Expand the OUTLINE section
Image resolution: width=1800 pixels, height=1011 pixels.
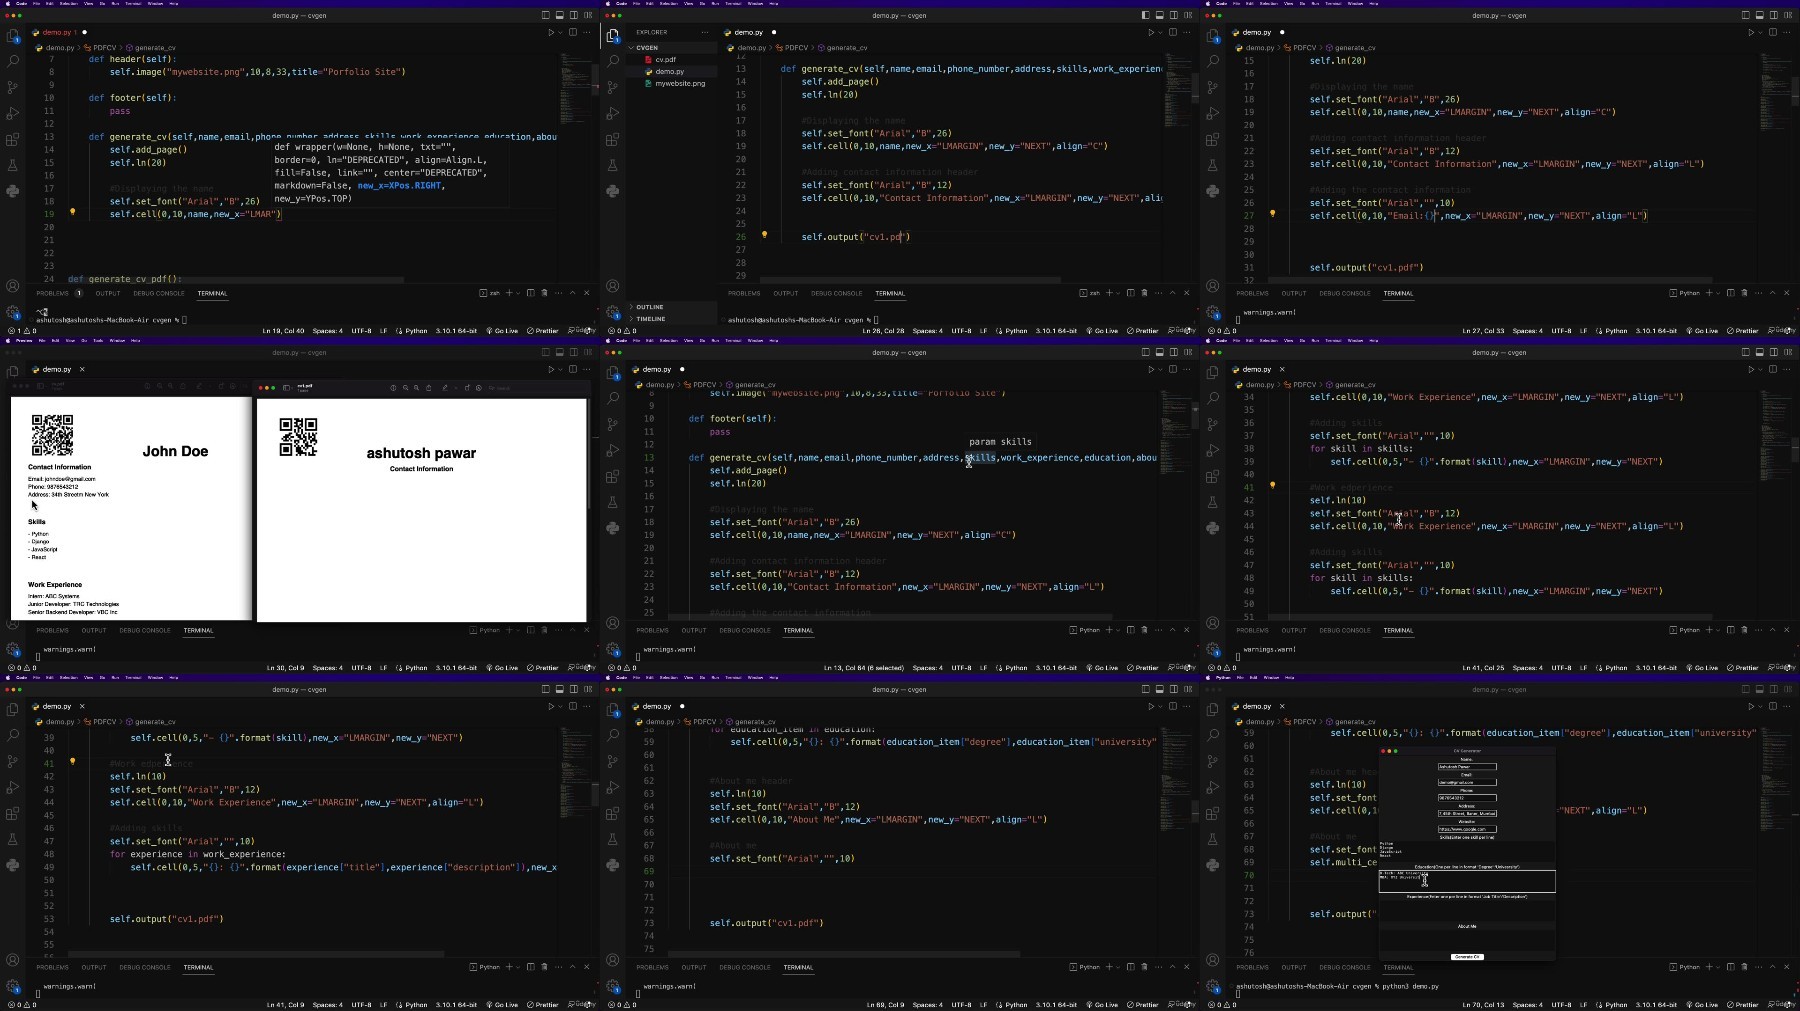coord(649,307)
